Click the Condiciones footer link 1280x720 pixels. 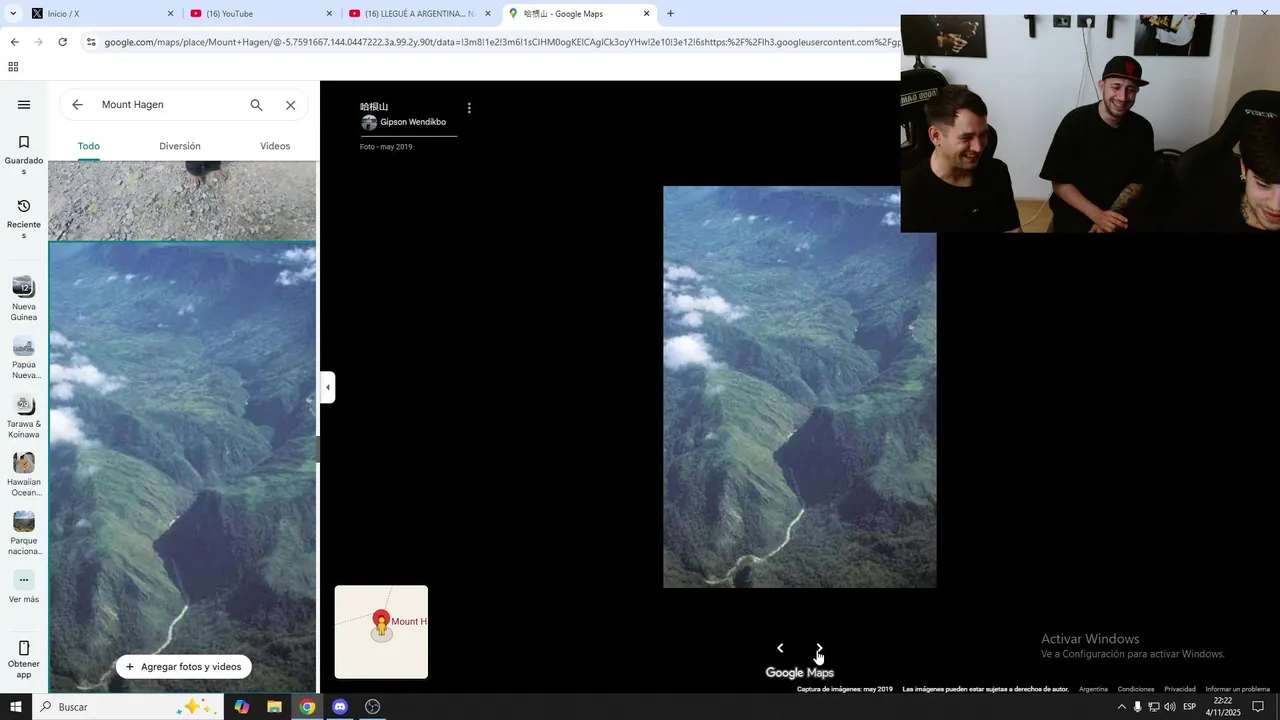(1136, 689)
